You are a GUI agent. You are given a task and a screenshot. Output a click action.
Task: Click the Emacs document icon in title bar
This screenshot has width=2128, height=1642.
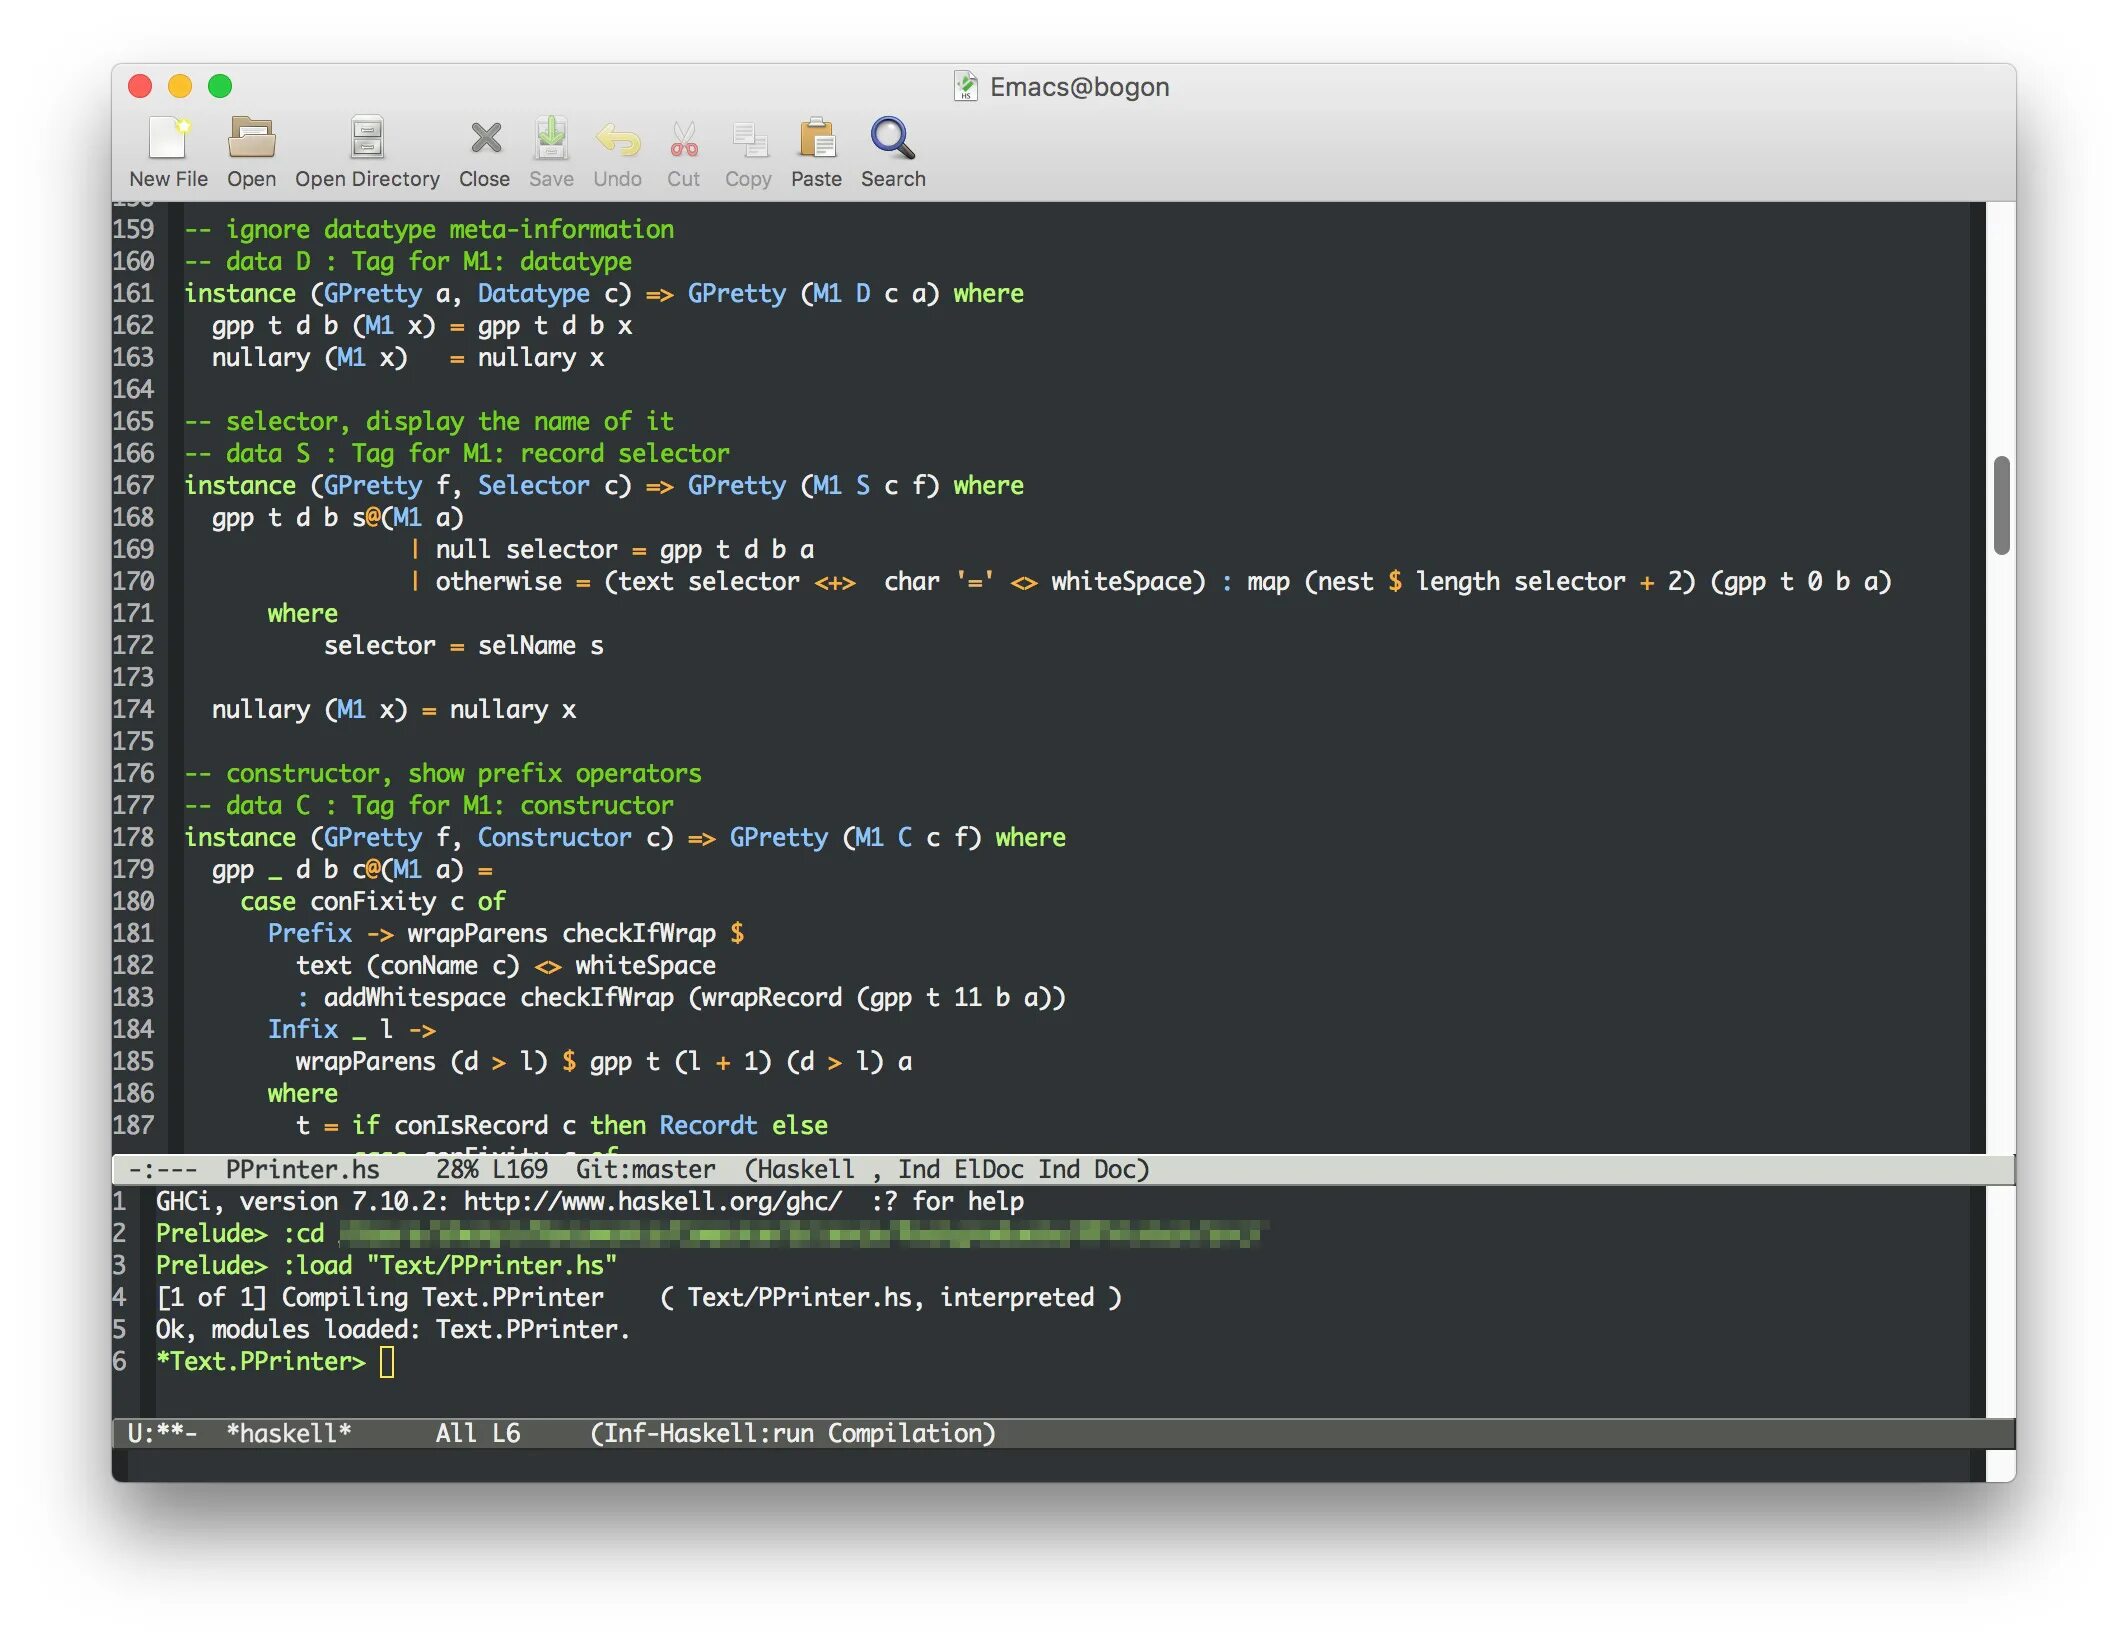(x=965, y=87)
